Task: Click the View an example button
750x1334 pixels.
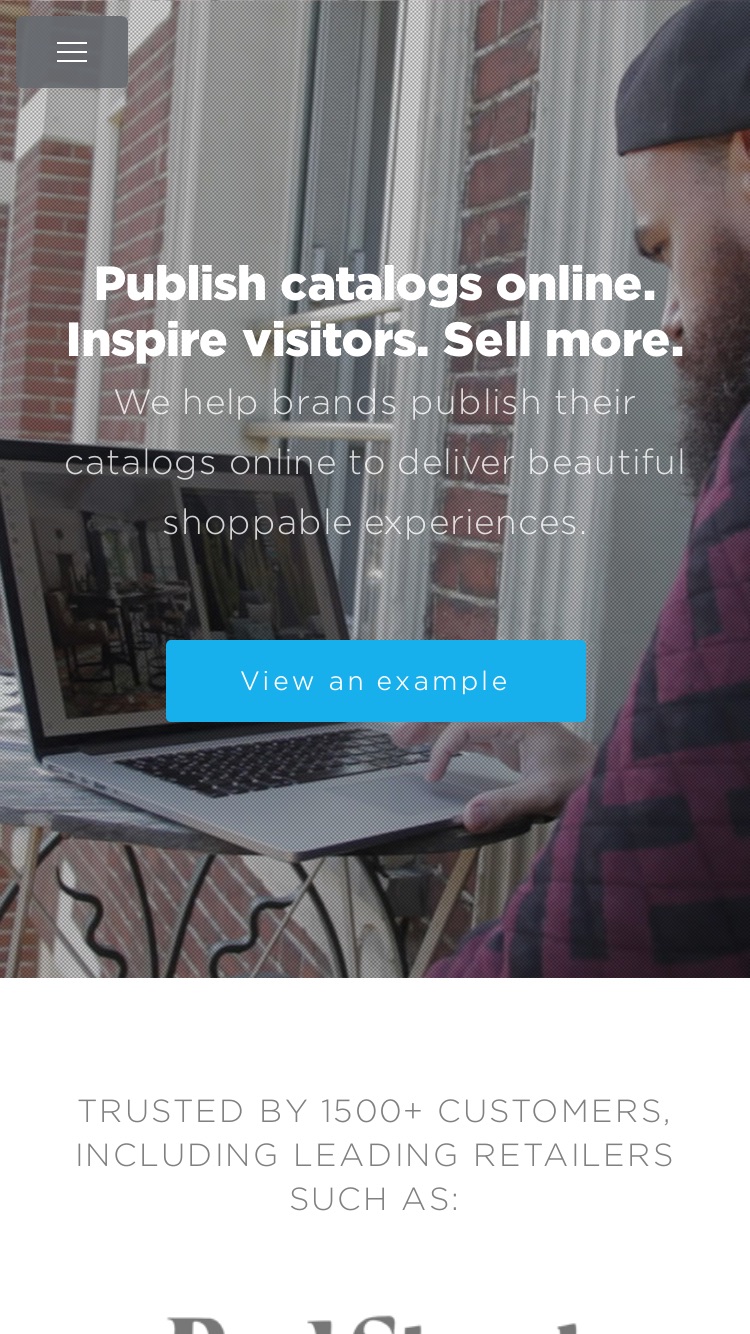Action: click(x=375, y=681)
